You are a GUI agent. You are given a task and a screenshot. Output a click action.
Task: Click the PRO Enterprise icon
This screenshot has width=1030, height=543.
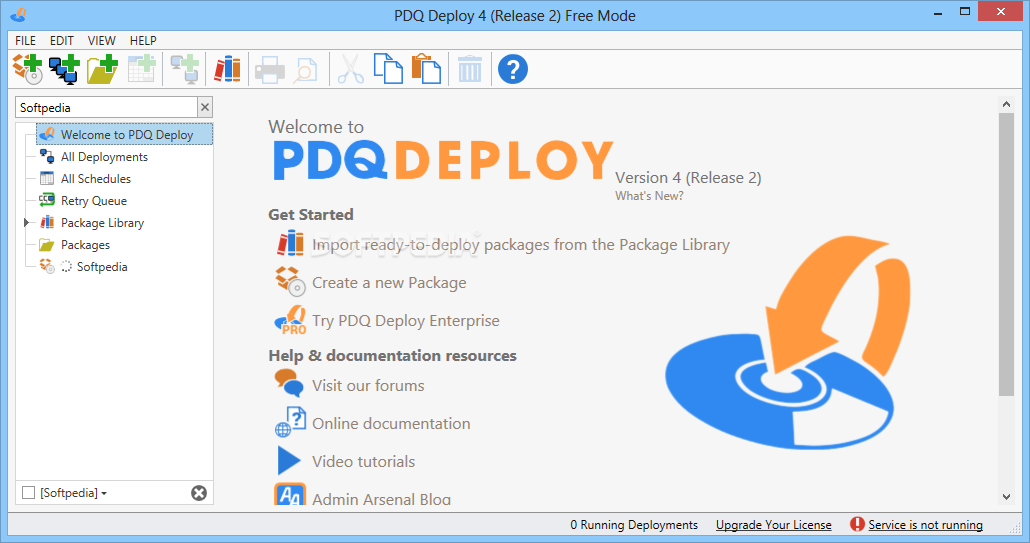[x=290, y=320]
